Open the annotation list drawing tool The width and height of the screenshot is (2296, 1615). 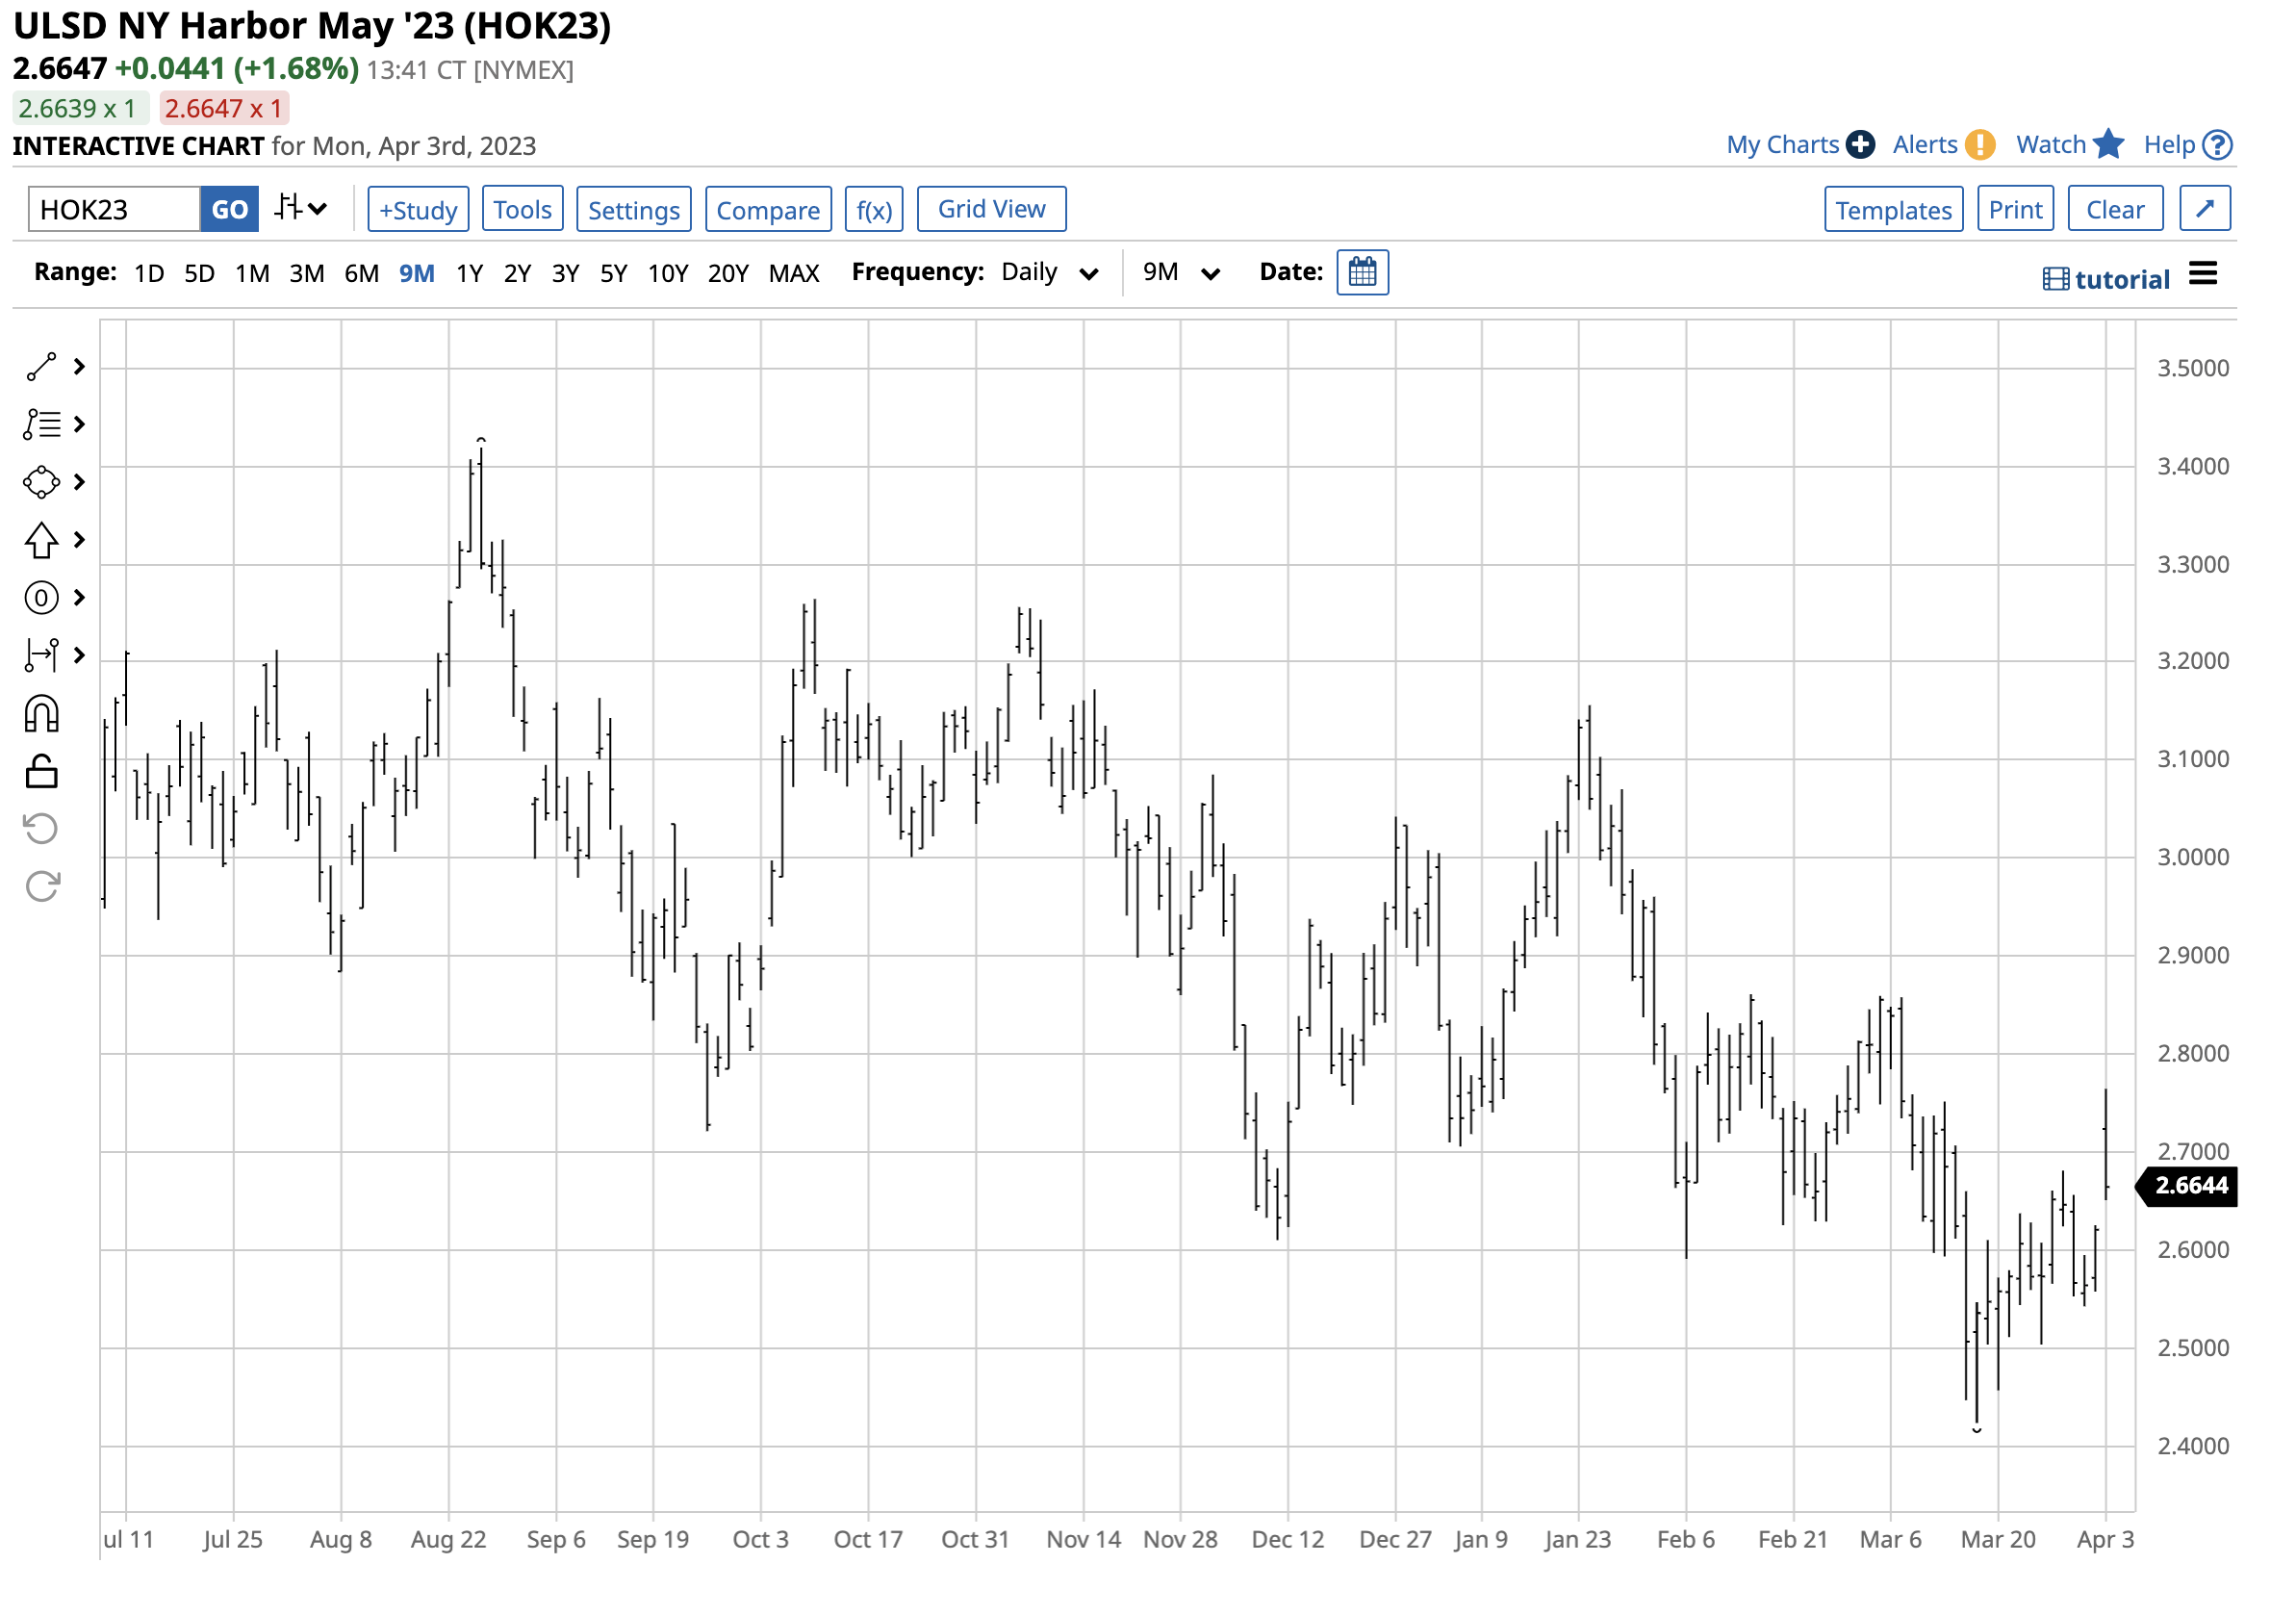(x=40, y=425)
